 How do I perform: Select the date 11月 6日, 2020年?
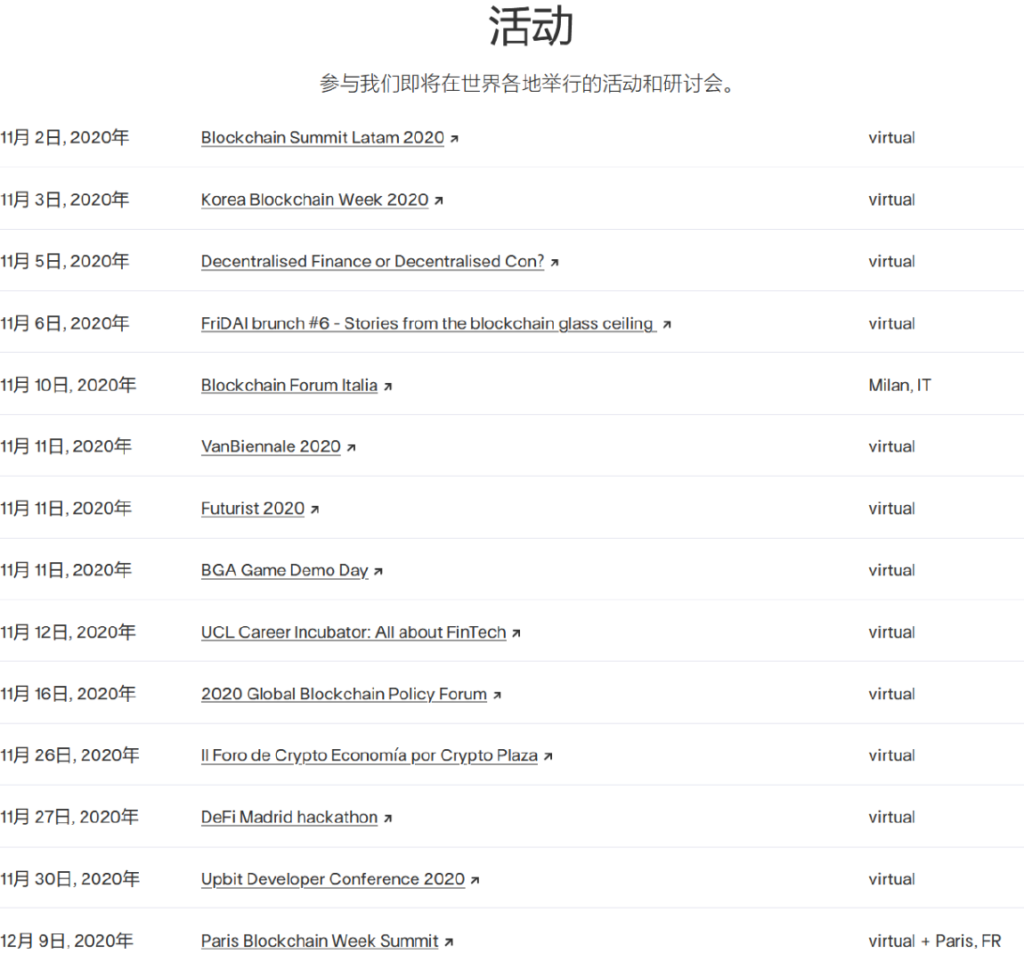point(65,323)
